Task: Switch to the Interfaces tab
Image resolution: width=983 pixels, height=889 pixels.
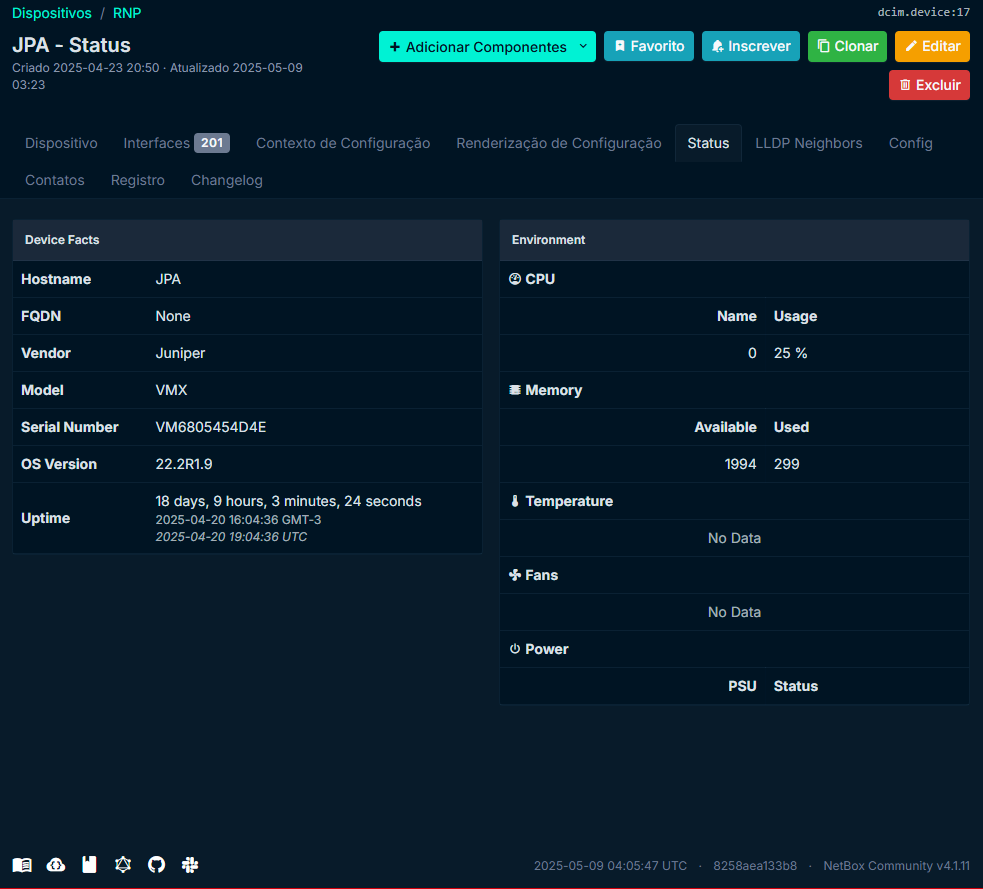Action: point(176,143)
